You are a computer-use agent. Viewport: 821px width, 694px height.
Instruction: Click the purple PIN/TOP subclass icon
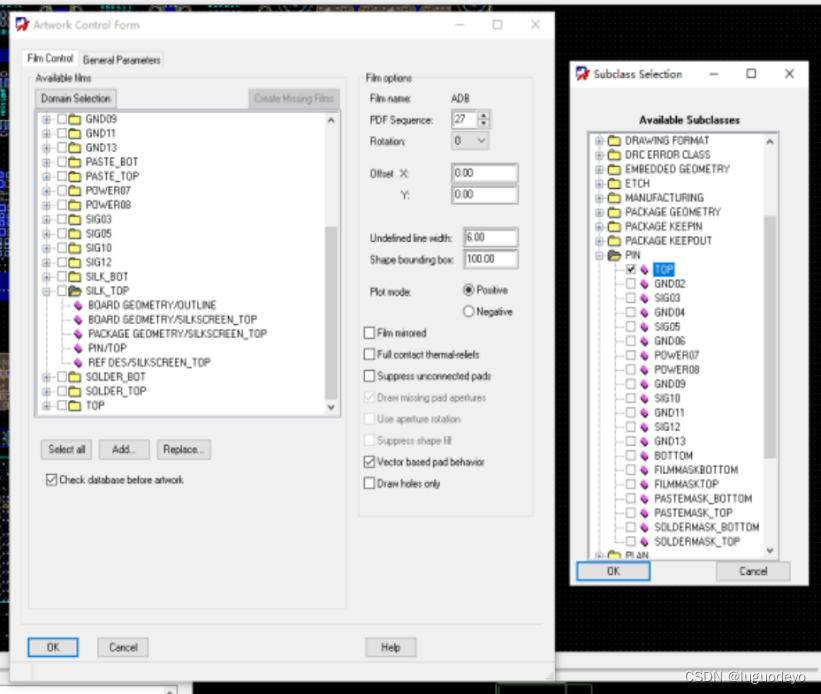coord(76,346)
